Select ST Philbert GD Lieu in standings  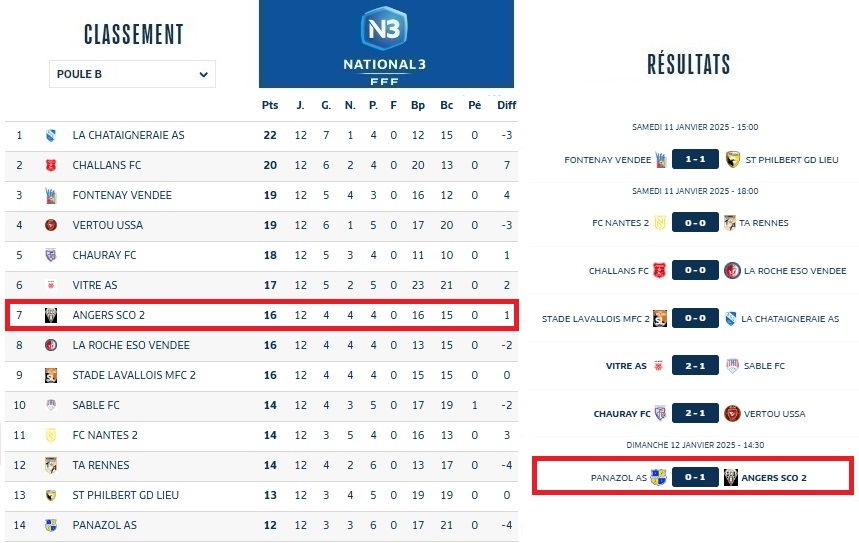[x=126, y=495]
